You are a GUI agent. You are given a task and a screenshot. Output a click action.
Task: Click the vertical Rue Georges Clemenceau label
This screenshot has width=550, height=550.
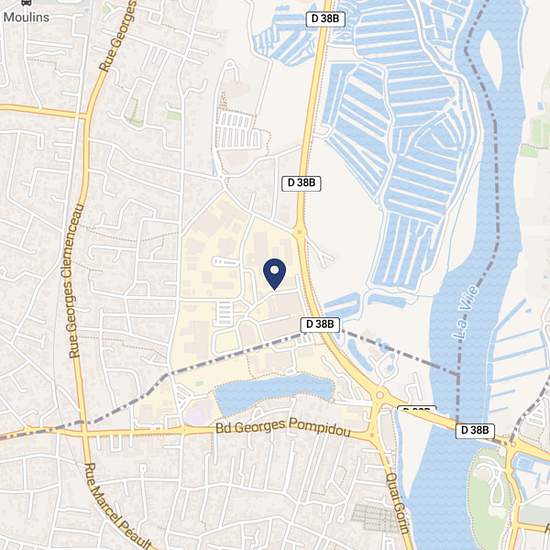point(76,280)
